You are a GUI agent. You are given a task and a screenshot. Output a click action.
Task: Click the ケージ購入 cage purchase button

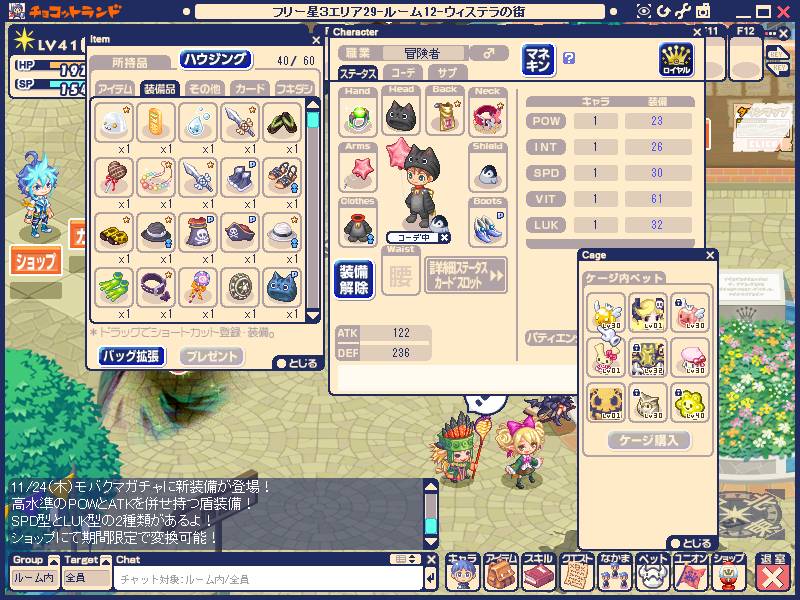[x=649, y=440]
